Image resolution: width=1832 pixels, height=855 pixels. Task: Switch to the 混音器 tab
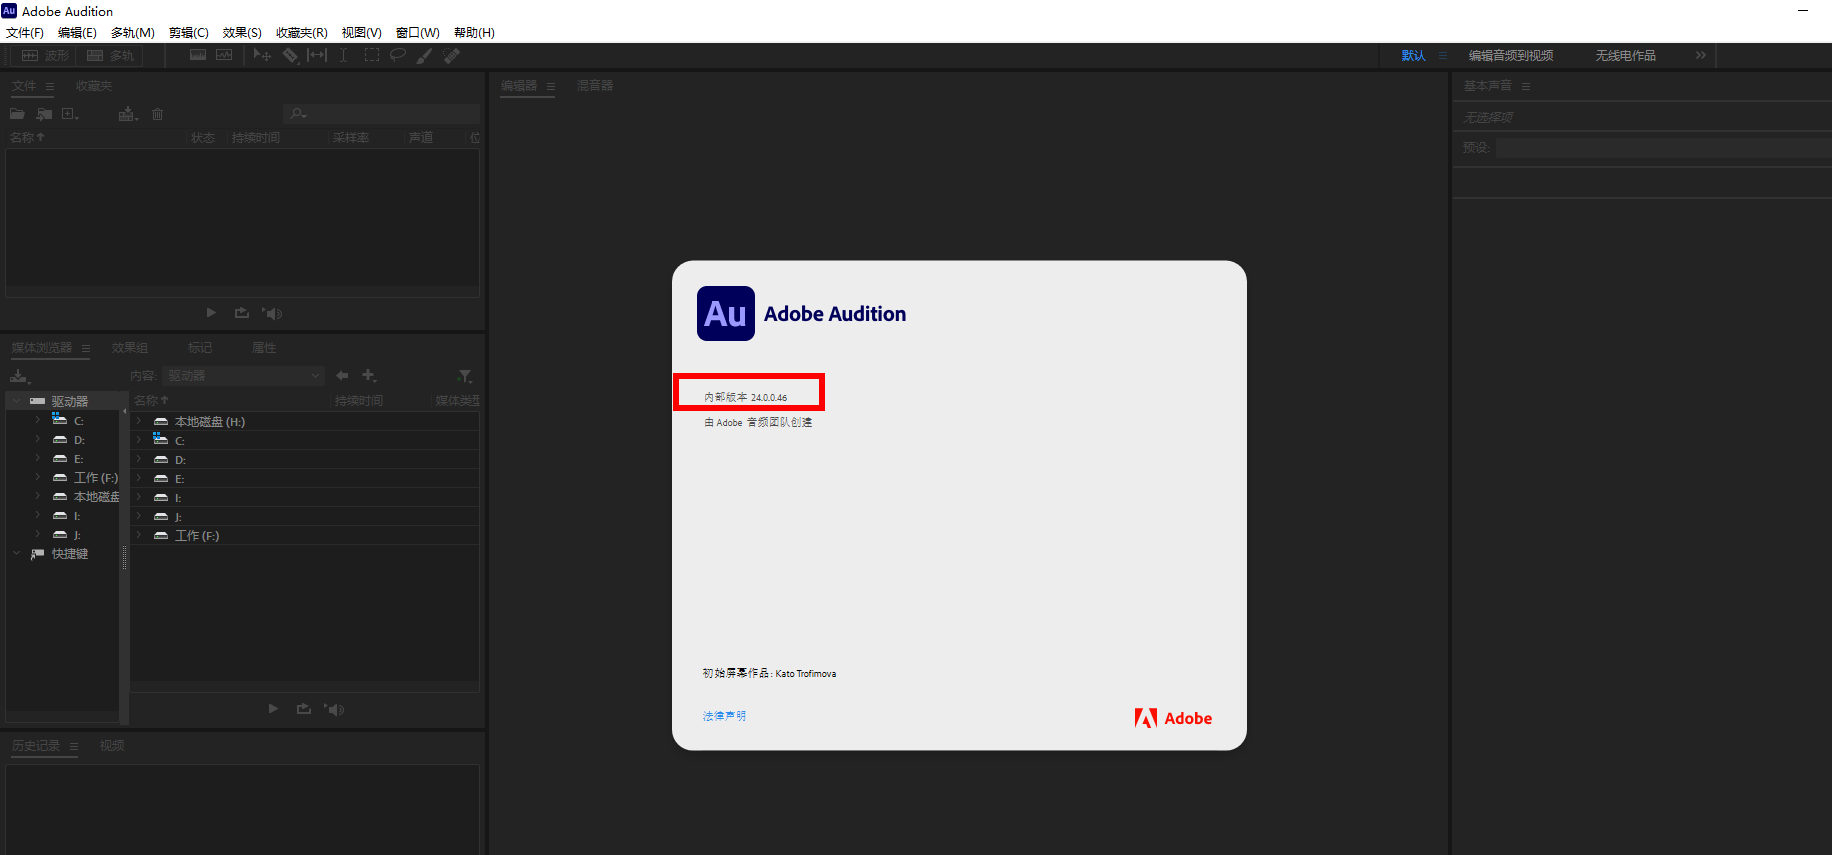click(x=595, y=86)
